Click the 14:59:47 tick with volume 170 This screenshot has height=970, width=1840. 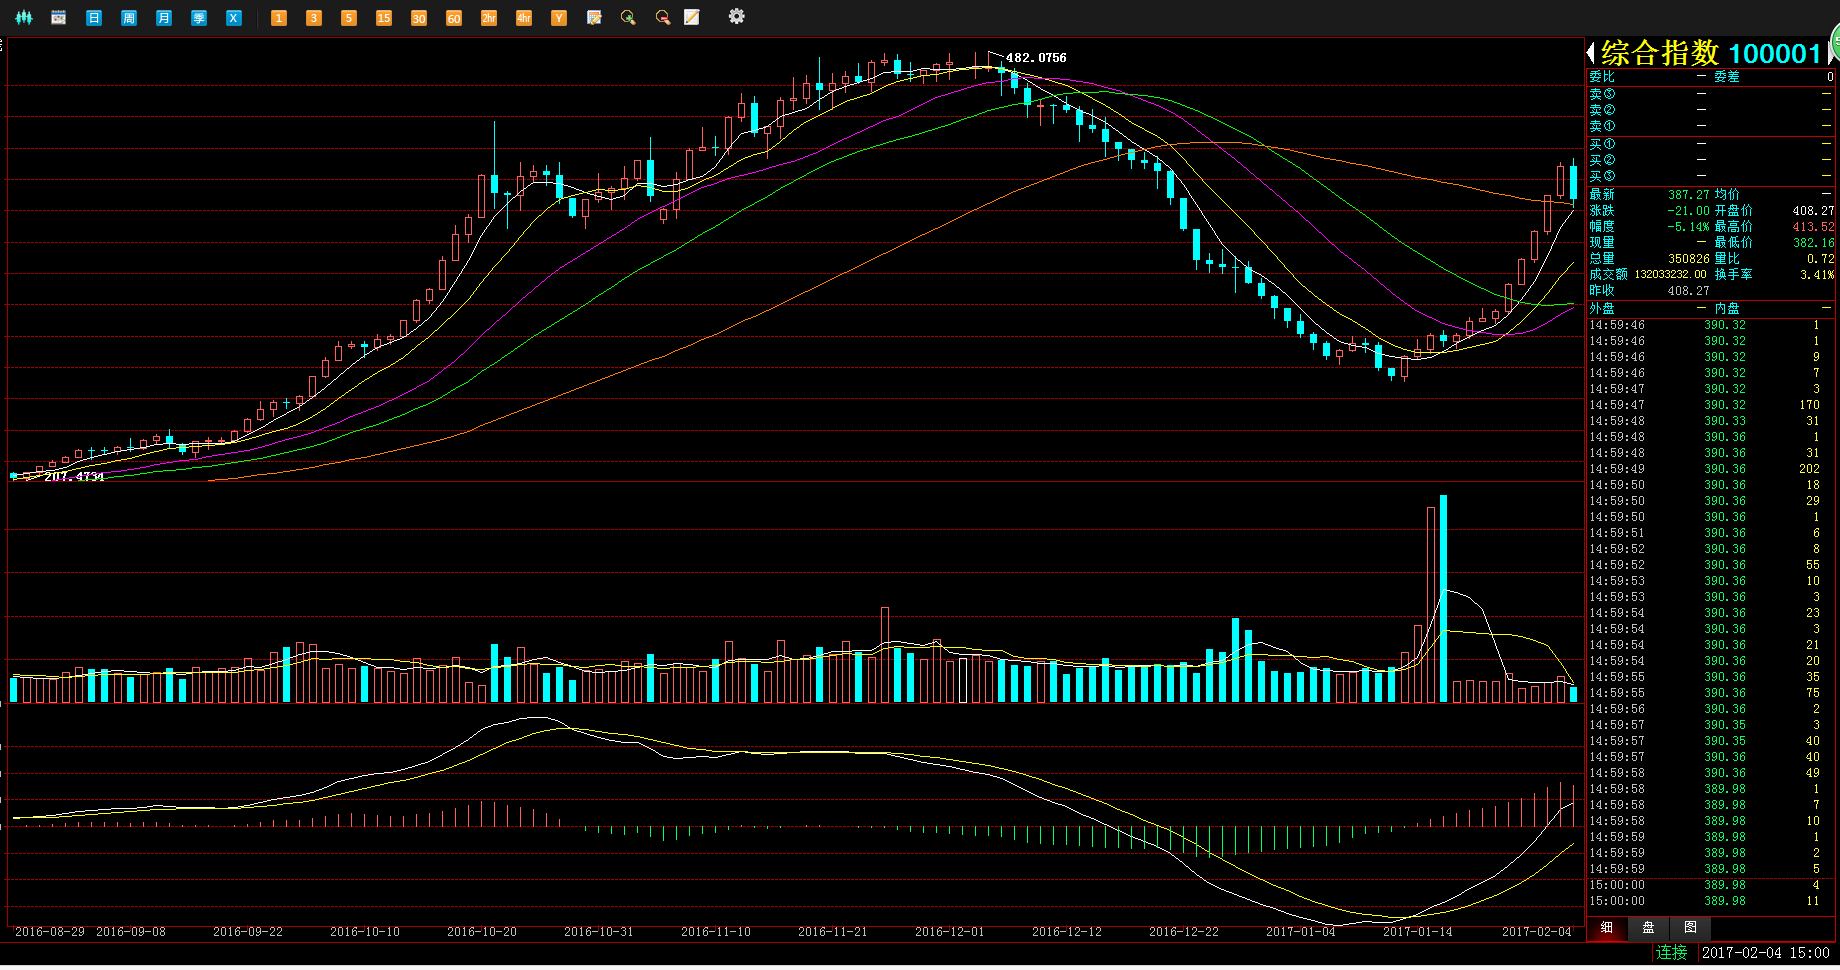tap(1711, 405)
